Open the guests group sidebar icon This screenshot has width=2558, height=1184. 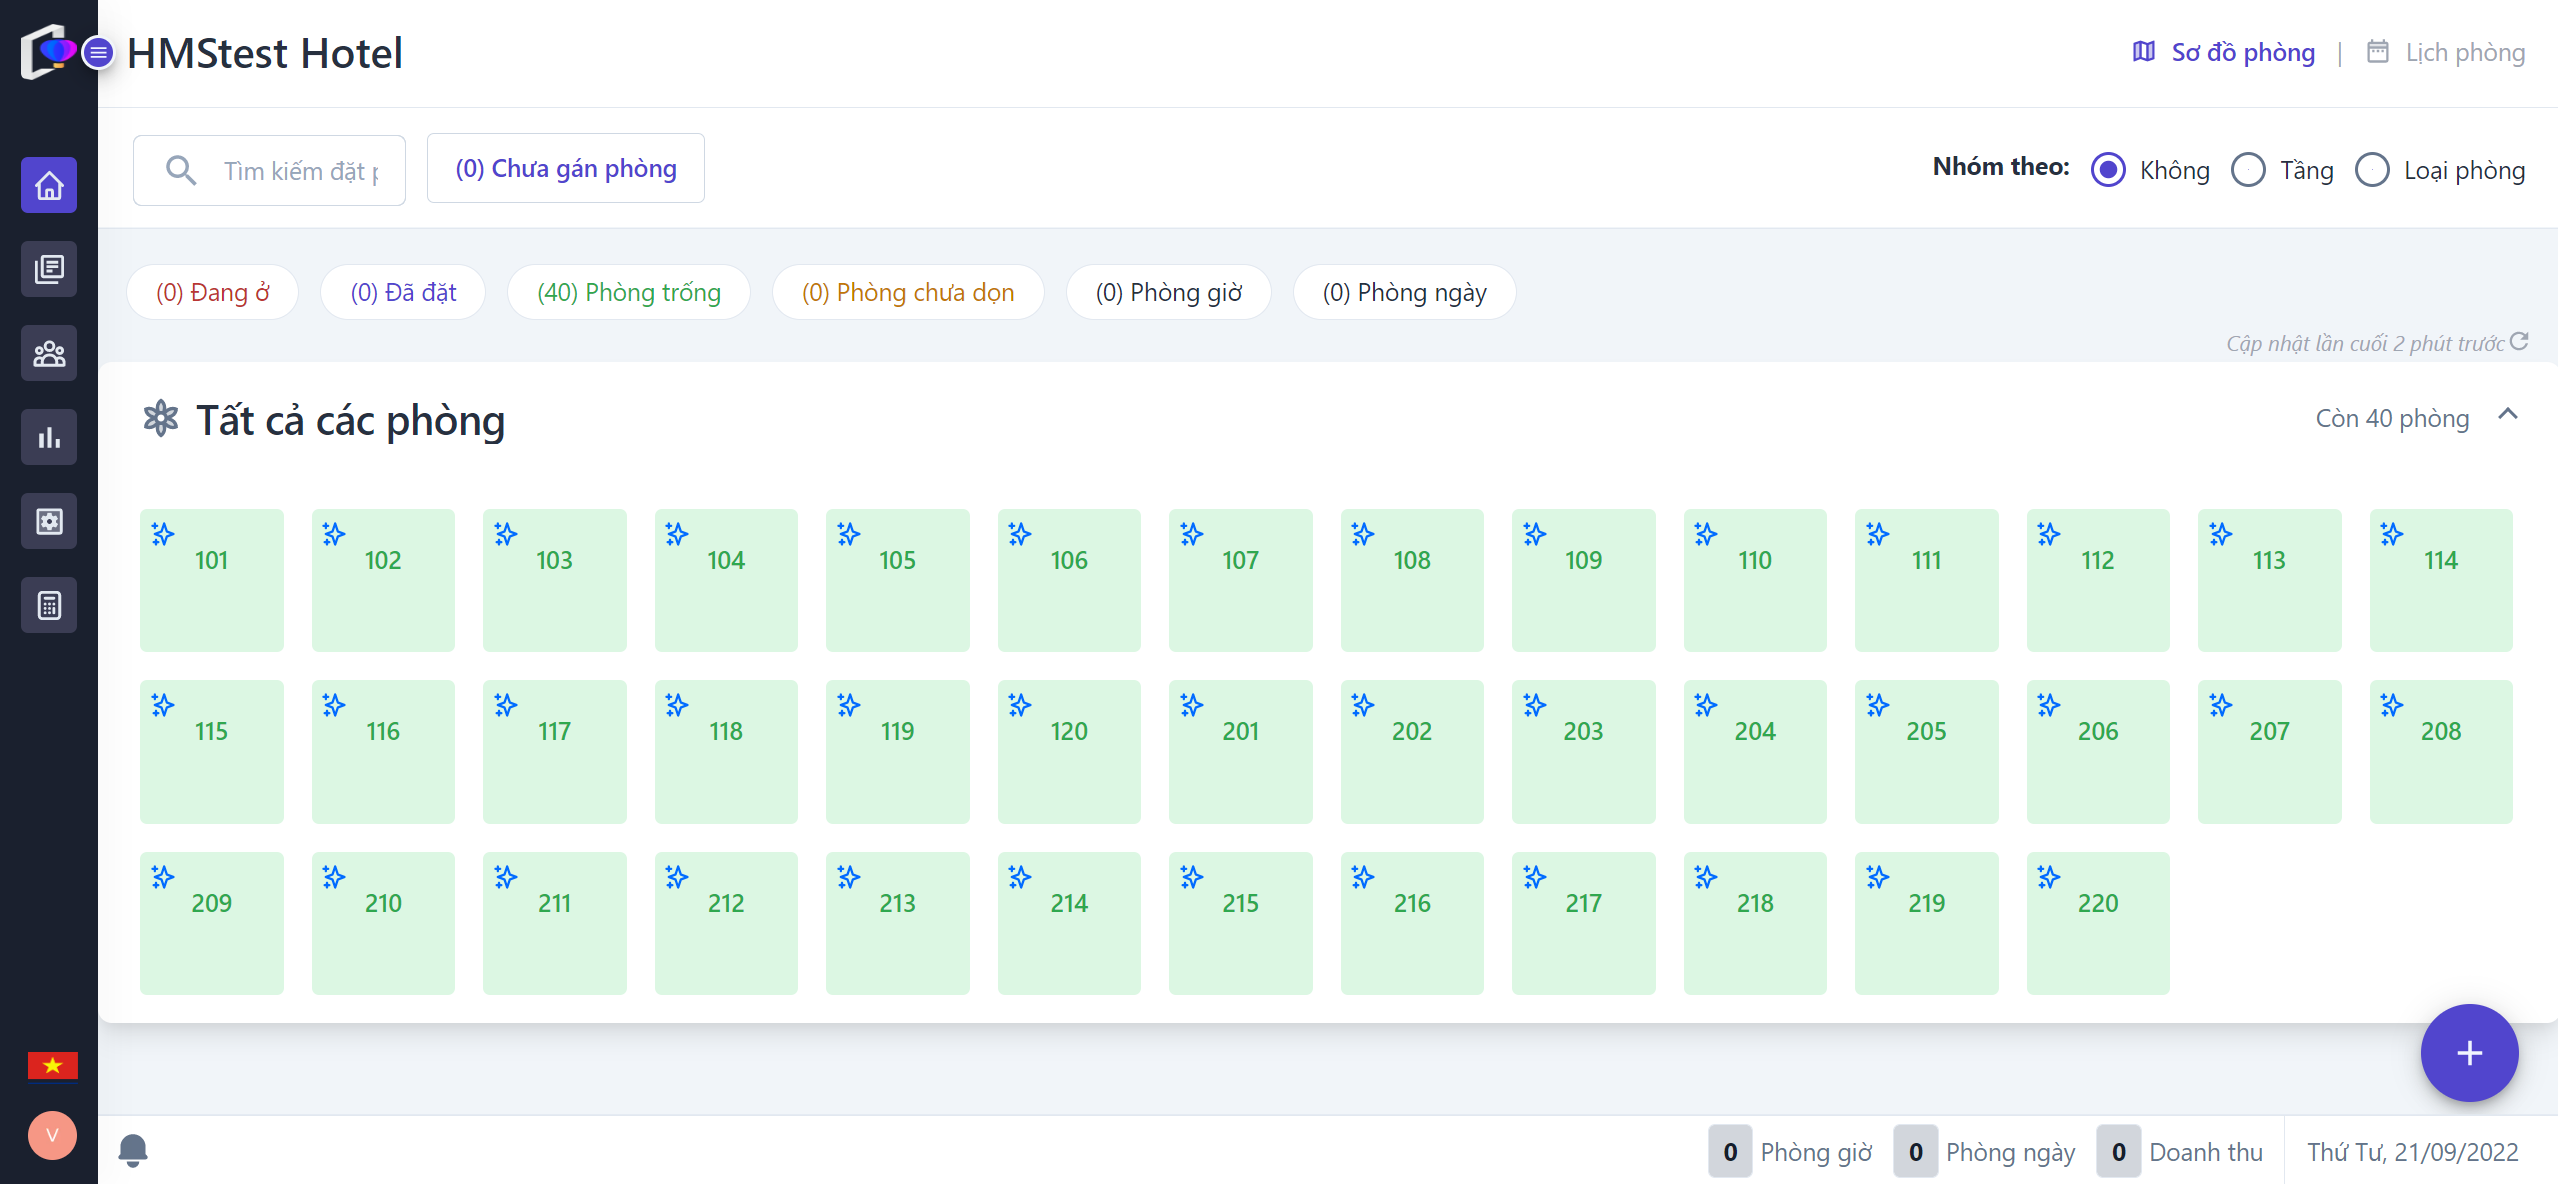point(49,353)
